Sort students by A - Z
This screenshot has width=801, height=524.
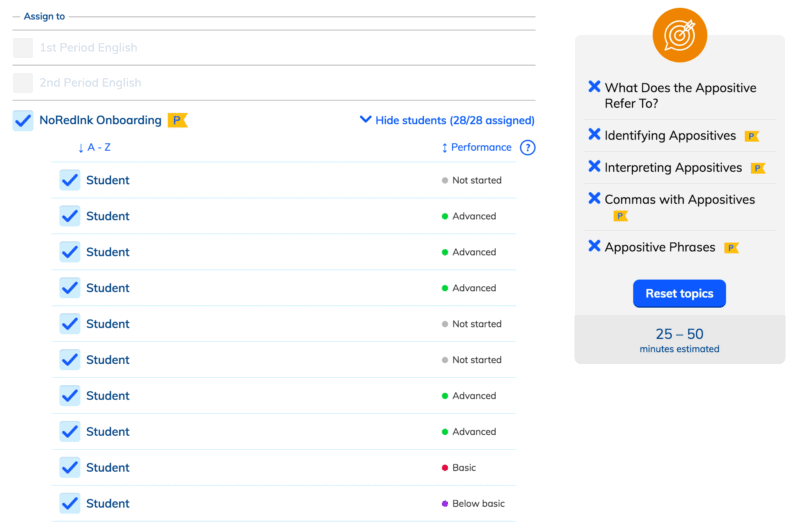tap(94, 148)
